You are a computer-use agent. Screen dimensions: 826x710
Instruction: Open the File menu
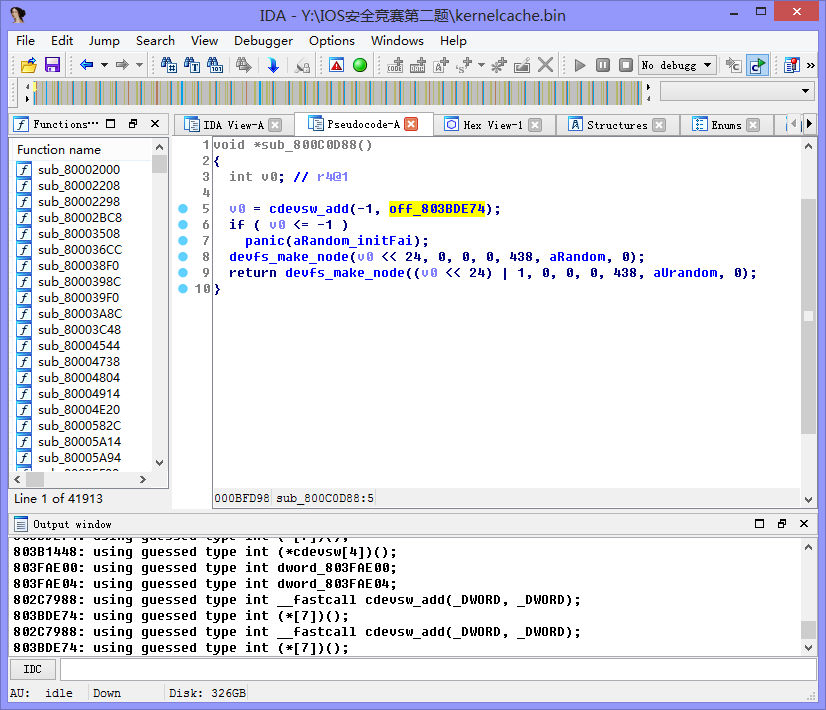pyautogui.click(x=25, y=41)
